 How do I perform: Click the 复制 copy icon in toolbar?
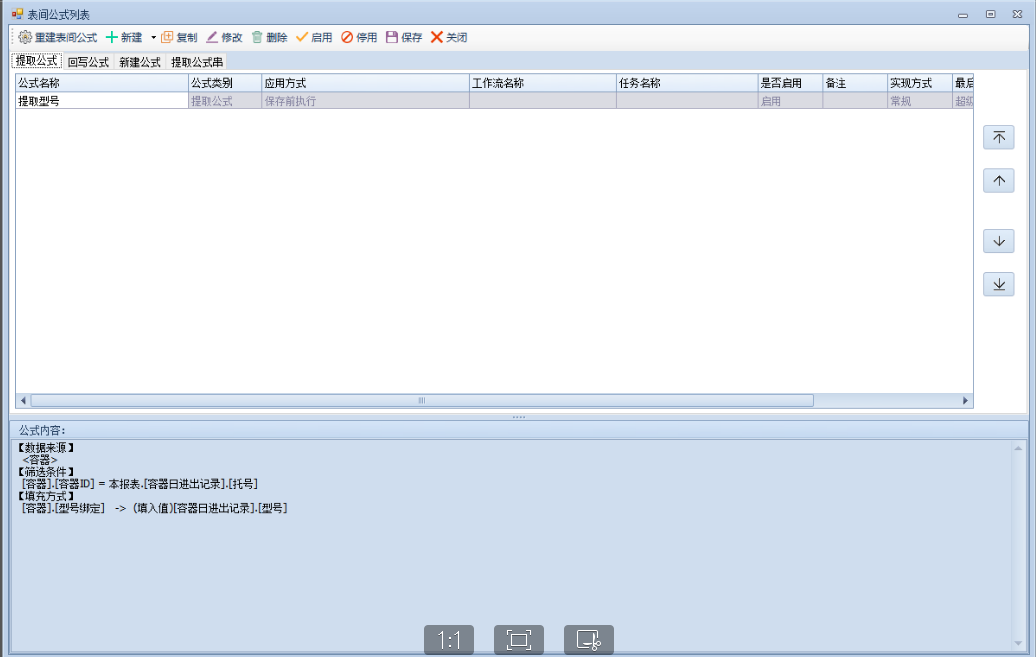coord(167,37)
